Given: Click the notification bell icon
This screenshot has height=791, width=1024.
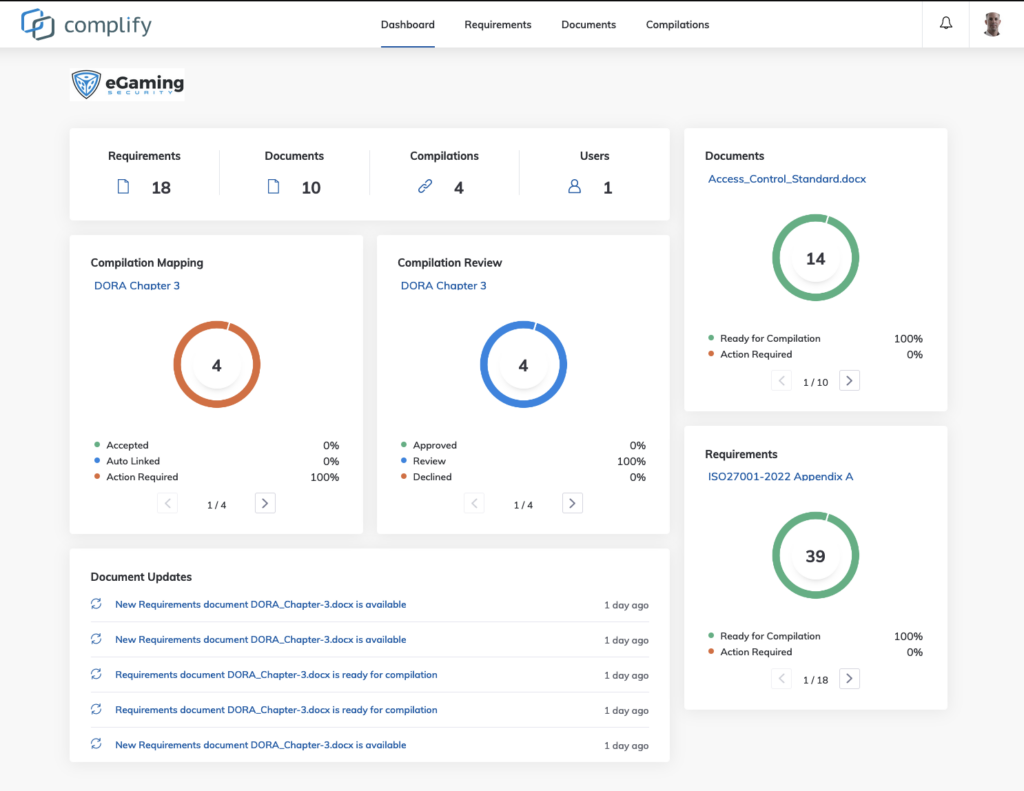Looking at the screenshot, I should click(x=945, y=24).
